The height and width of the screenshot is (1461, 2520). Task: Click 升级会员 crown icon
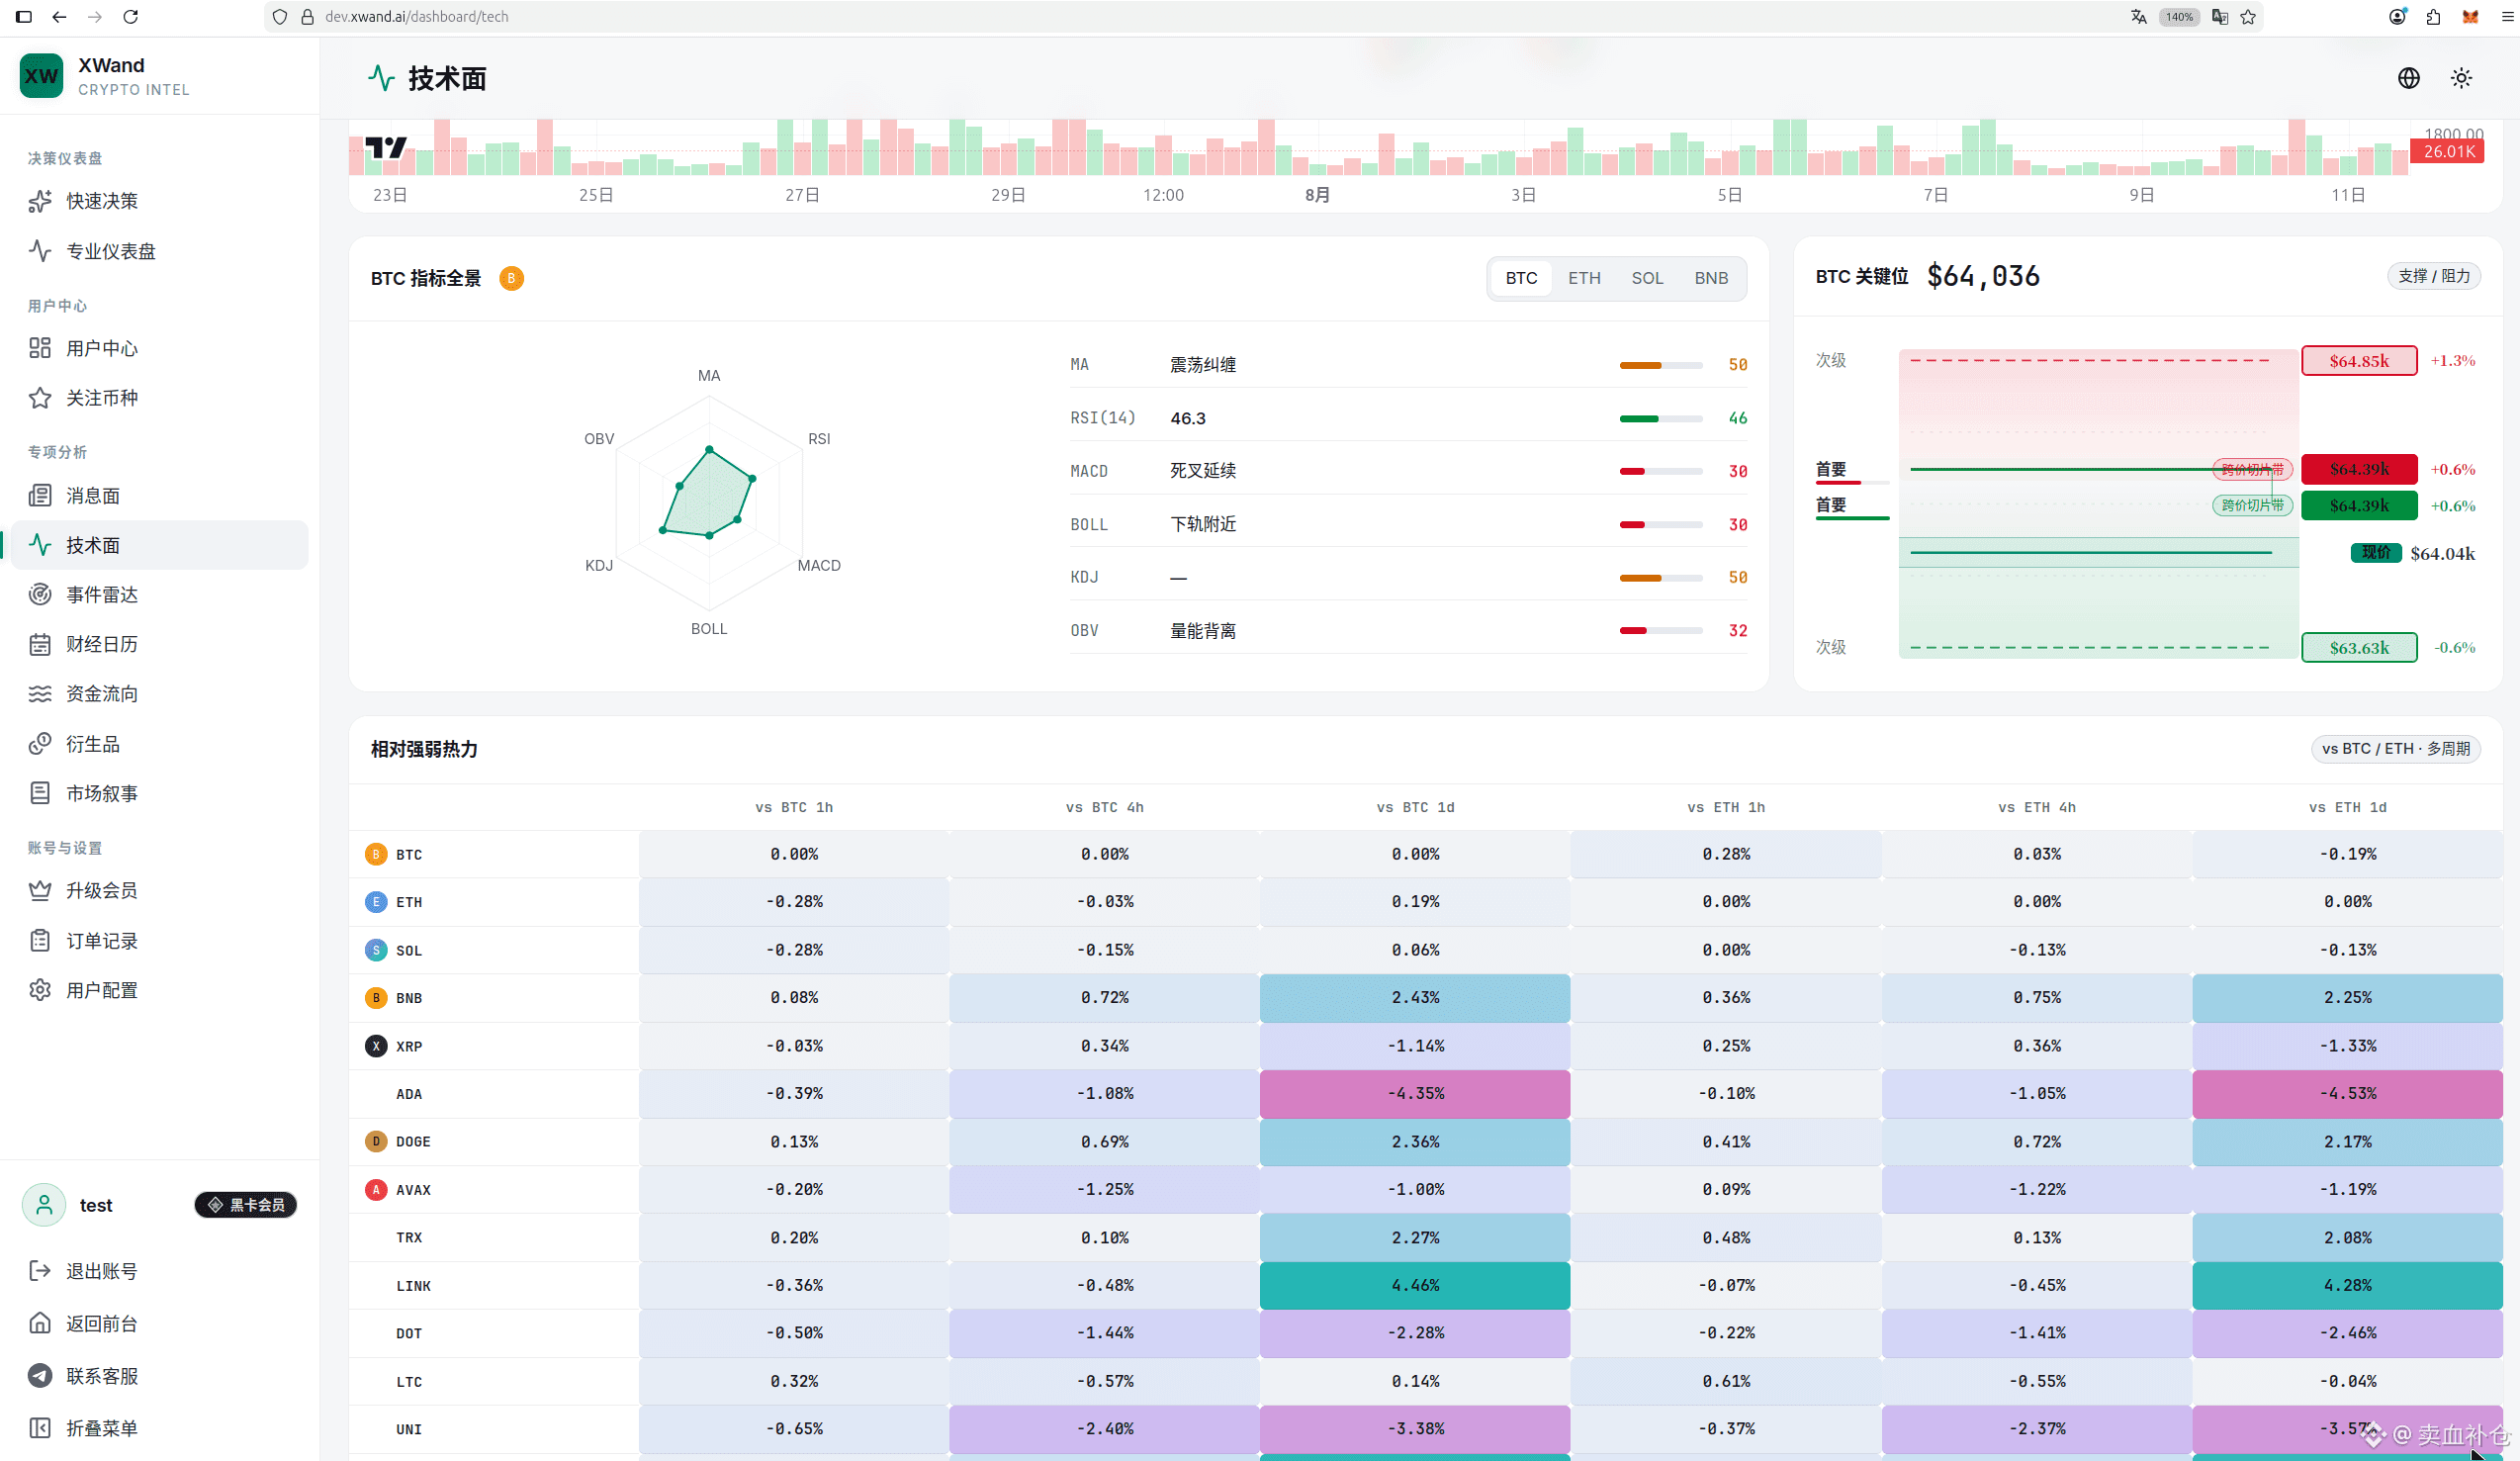click(x=40, y=890)
